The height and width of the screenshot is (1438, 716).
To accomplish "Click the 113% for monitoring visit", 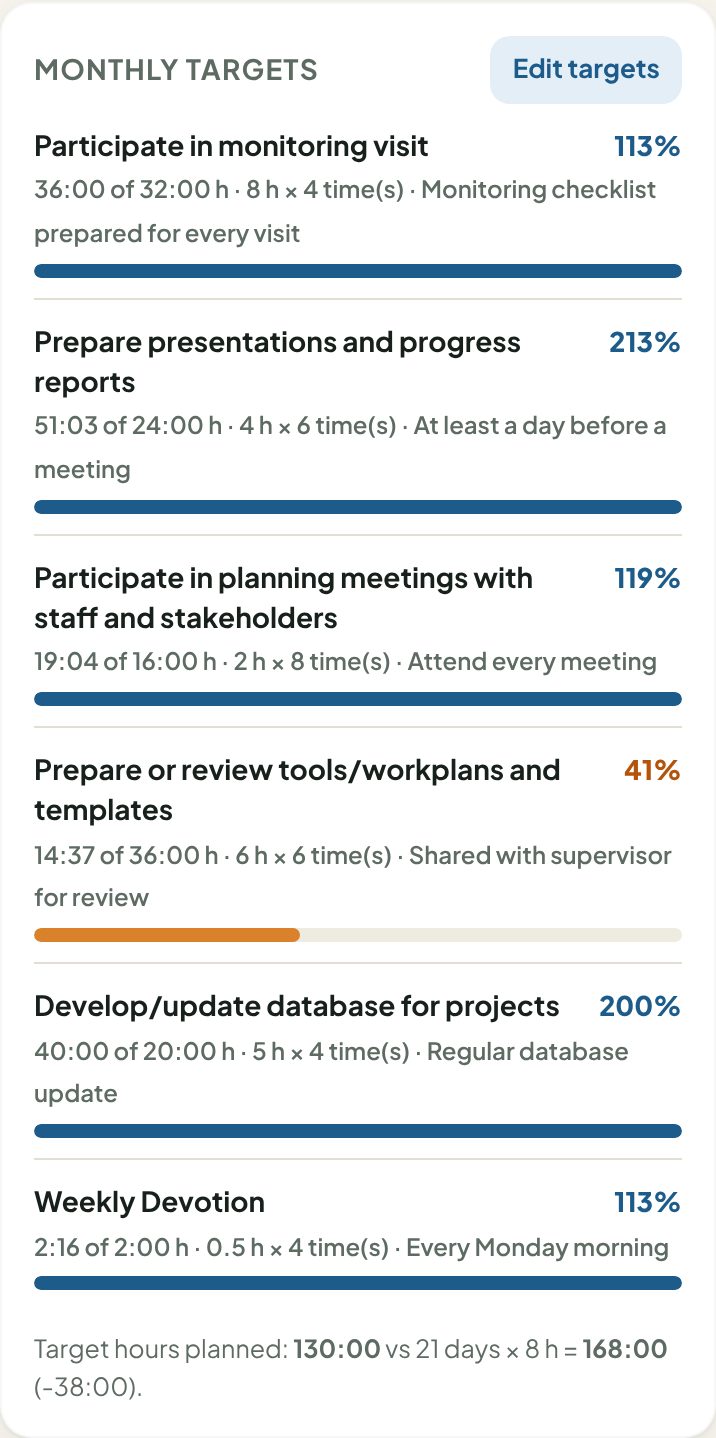I will pos(647,146).
